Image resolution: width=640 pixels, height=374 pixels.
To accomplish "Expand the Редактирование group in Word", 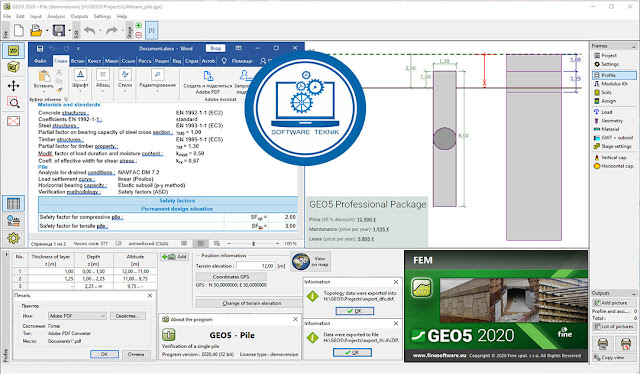I will [158, 79].
